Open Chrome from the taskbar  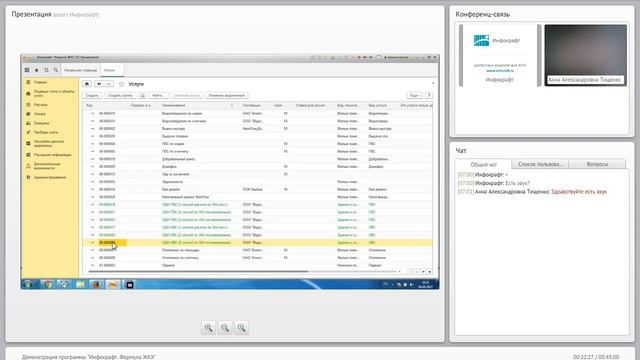click(x=47, y=284)
